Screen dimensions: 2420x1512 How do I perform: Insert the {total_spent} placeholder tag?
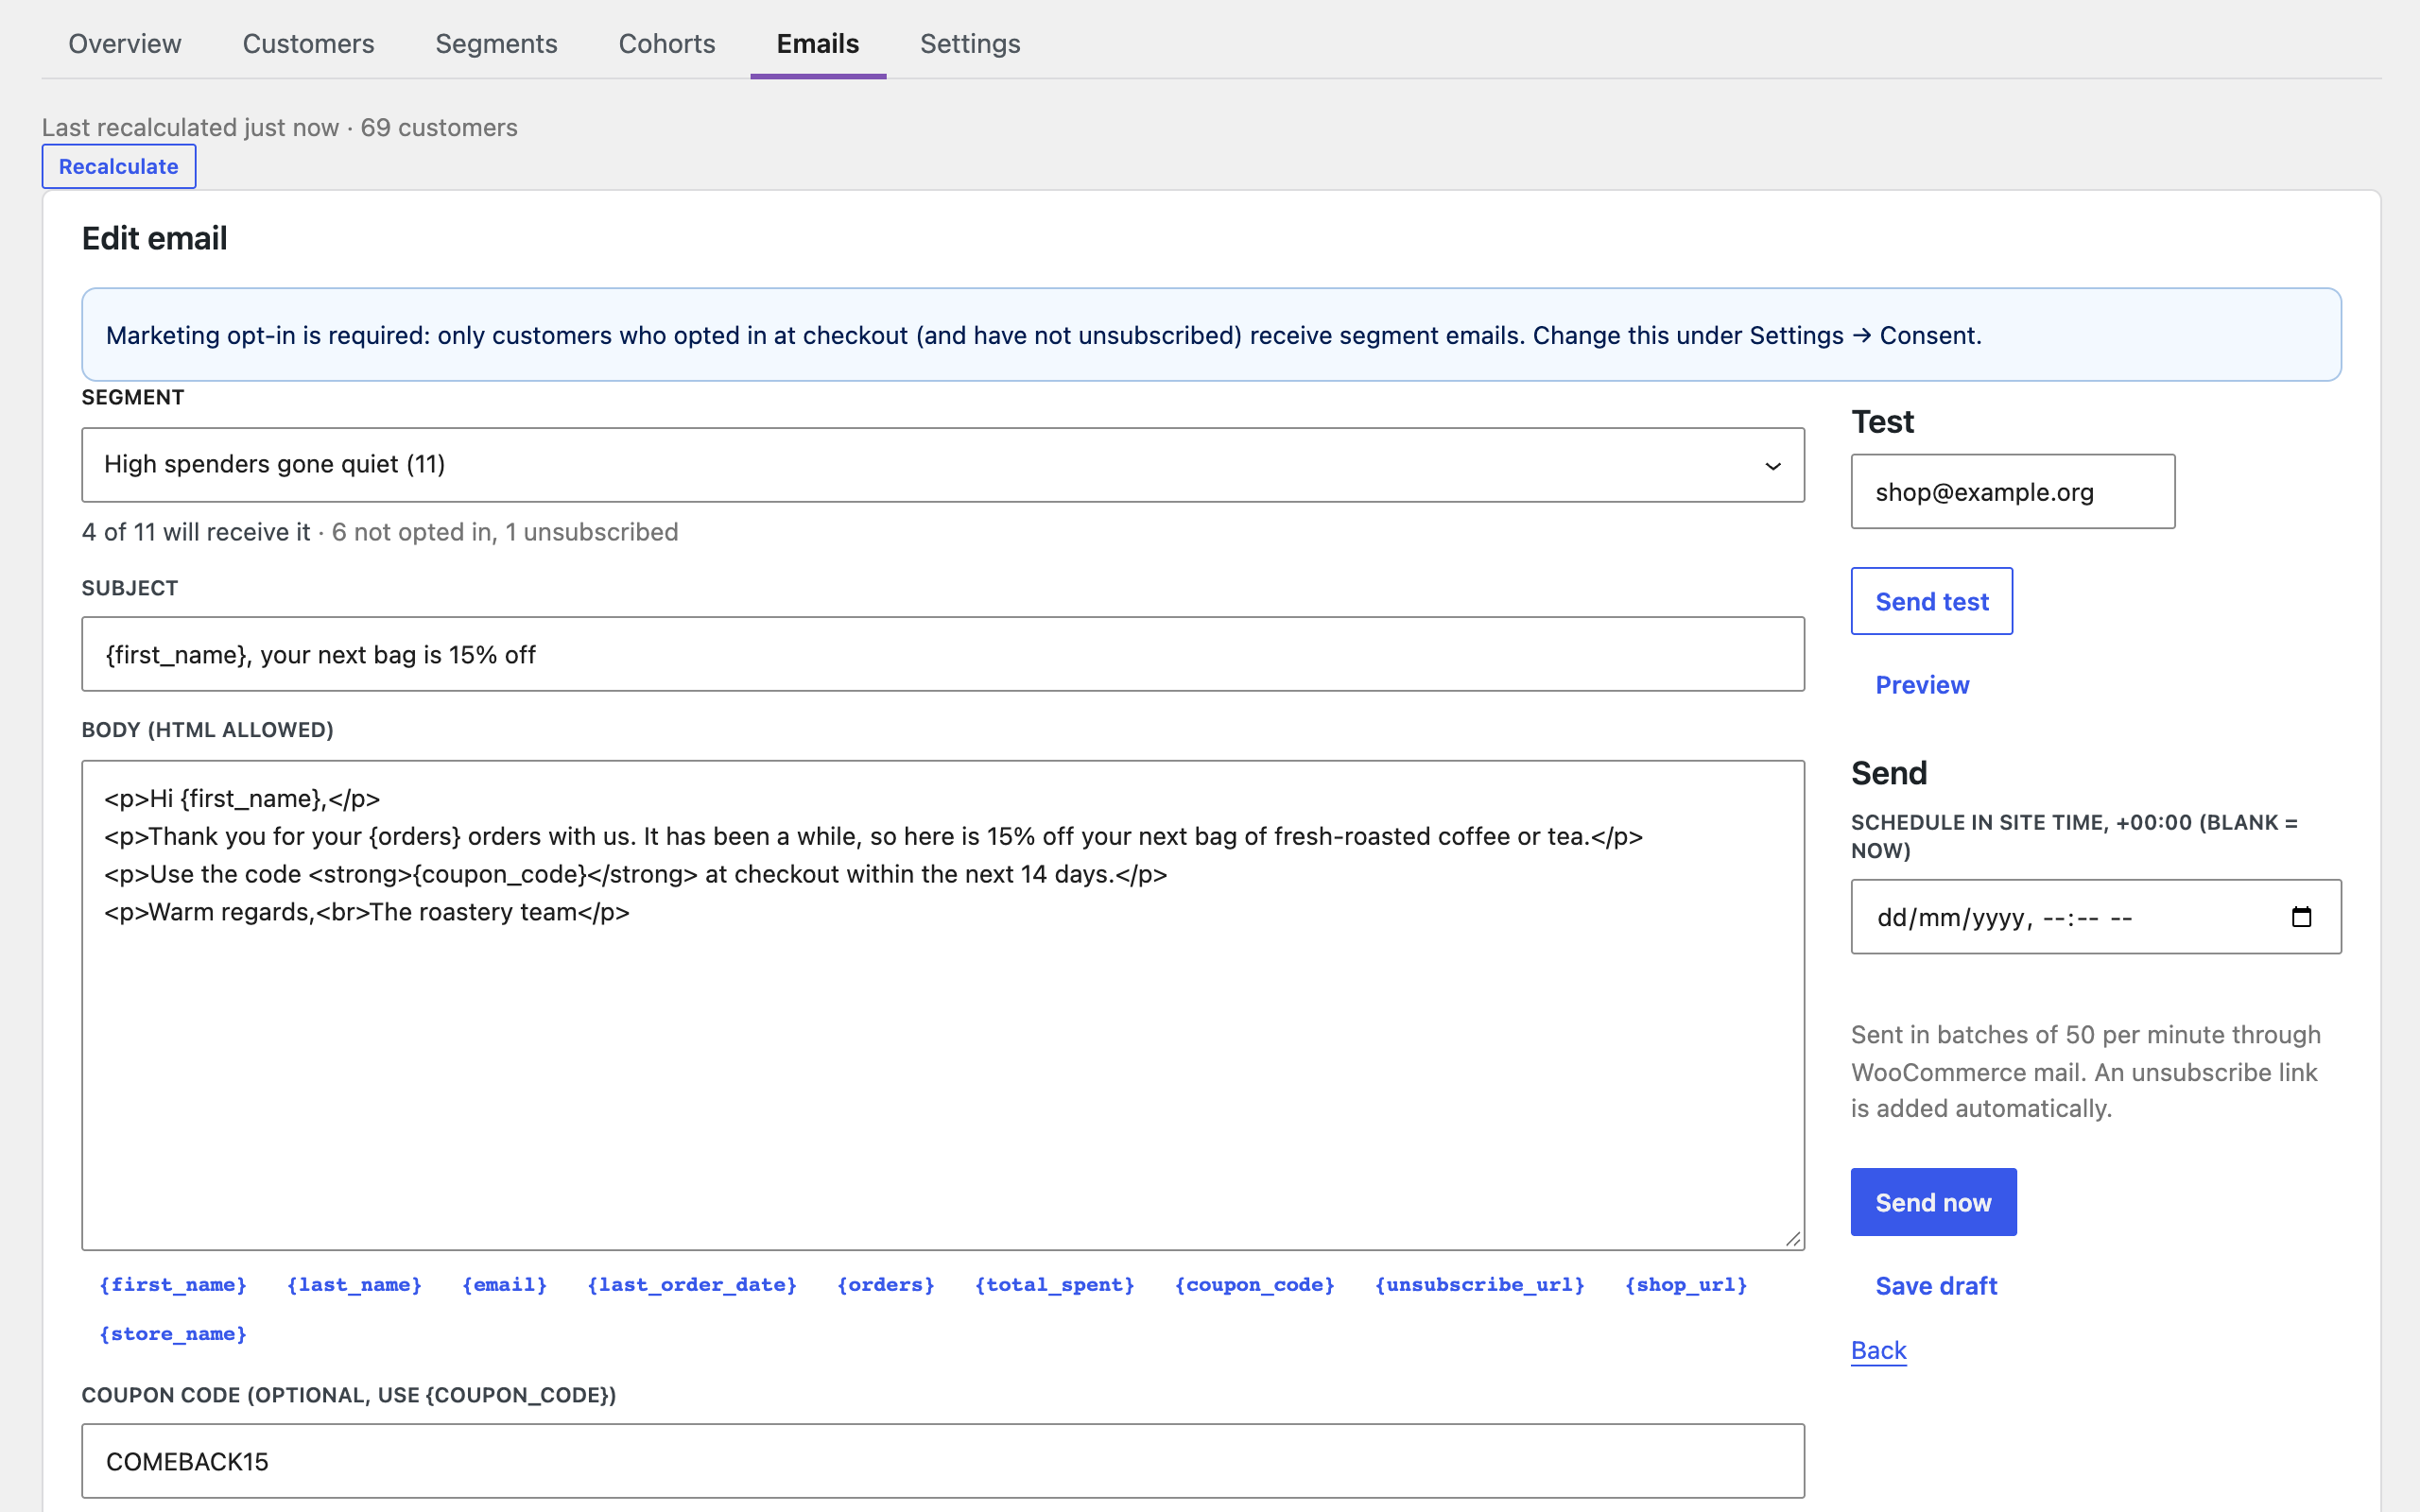pyautogui.click(x=1055, y=1284)
